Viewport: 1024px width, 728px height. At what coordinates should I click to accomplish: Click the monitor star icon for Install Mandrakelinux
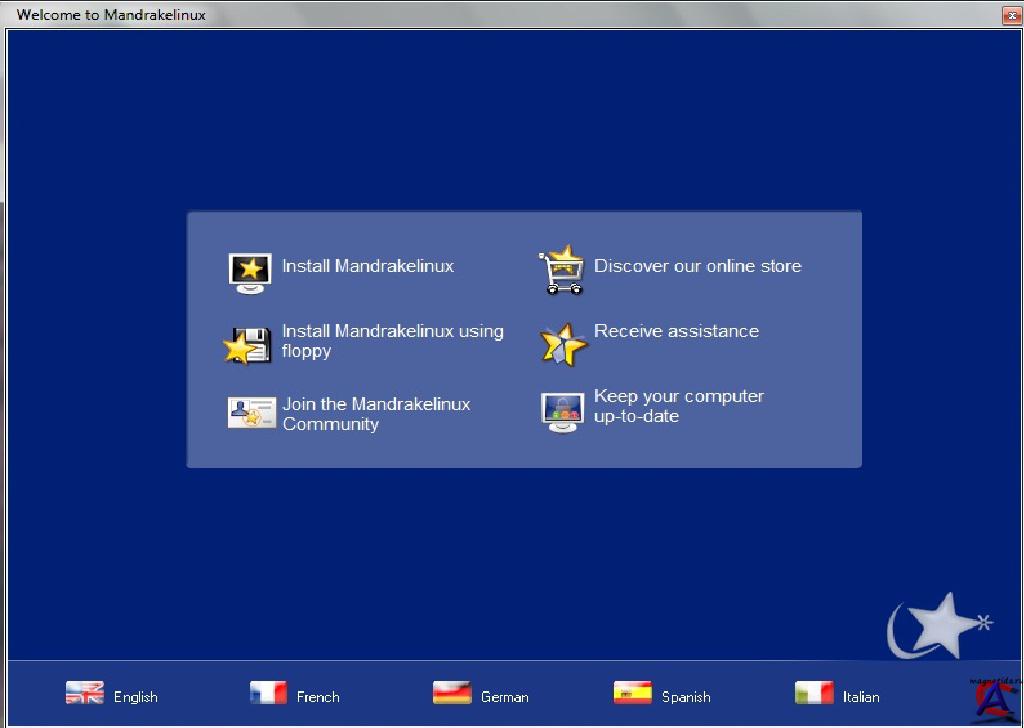249,272
